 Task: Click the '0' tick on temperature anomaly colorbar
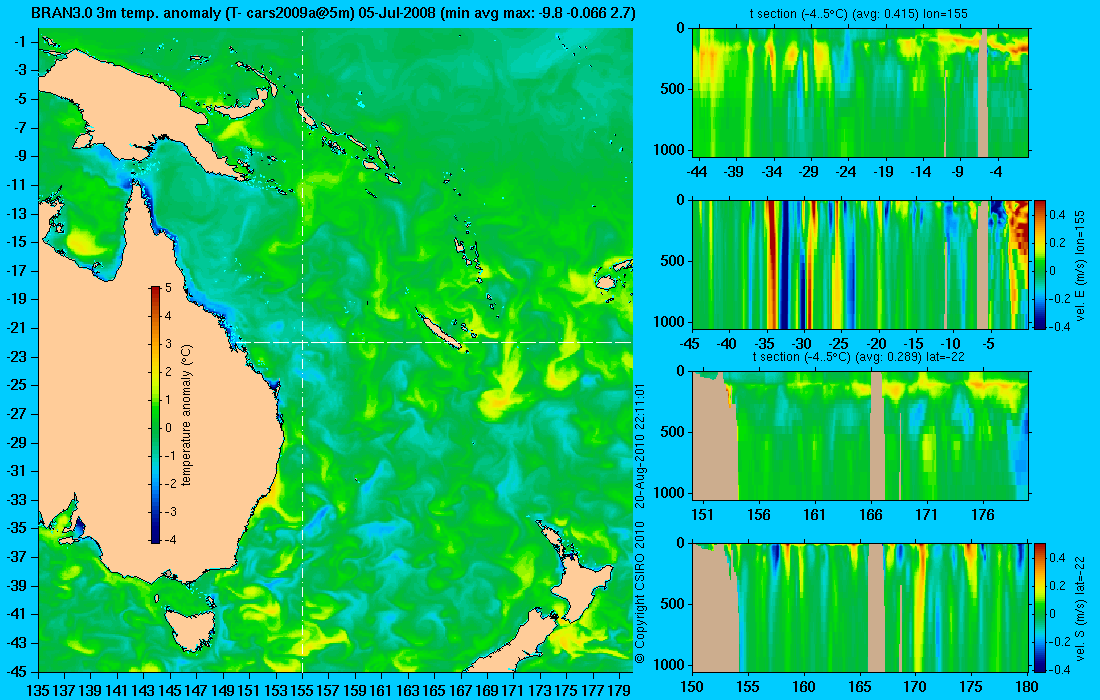(168, 428)
